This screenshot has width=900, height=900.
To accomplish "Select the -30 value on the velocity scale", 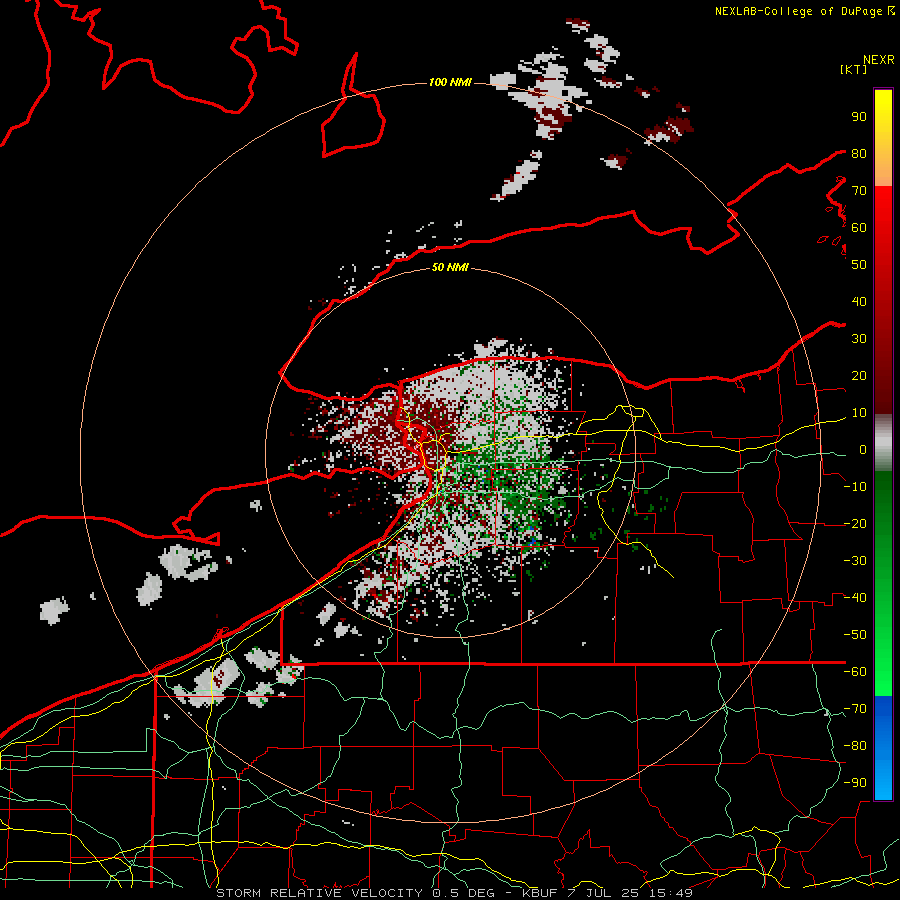I will click(855, 561).
